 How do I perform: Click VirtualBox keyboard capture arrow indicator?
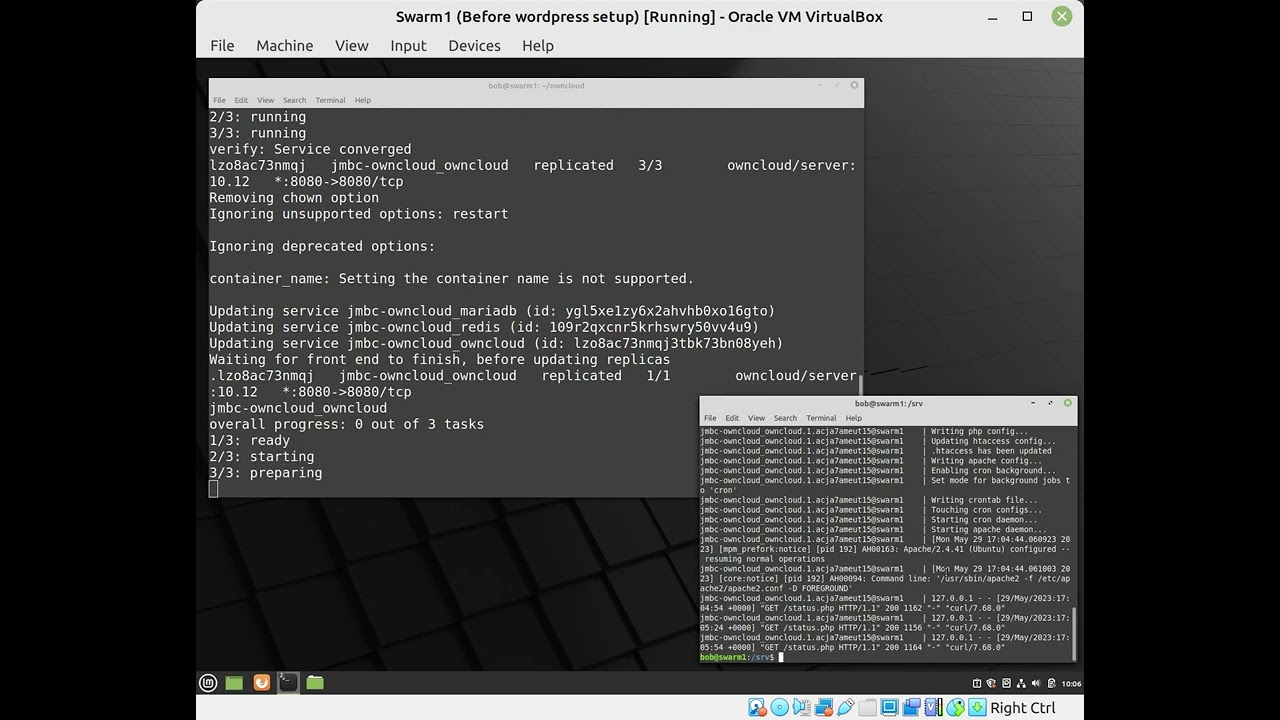tap(977, 708)
